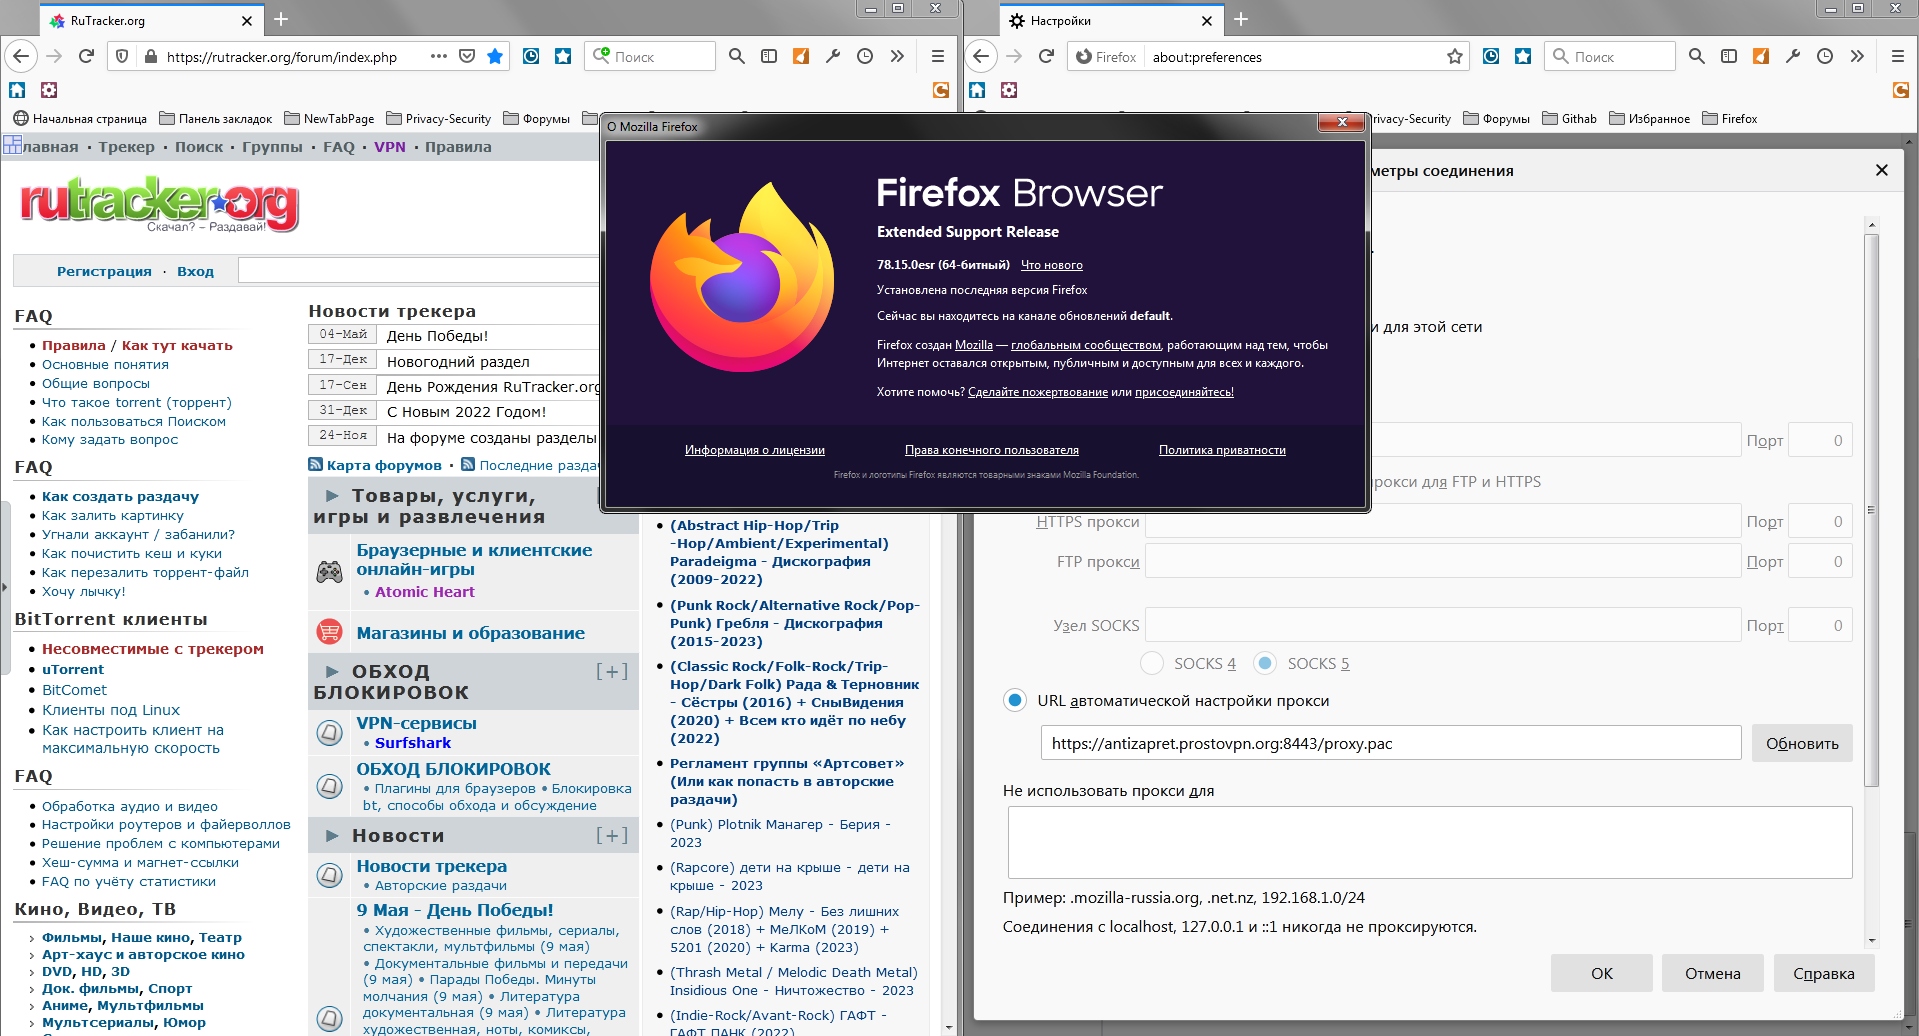The image size is (1919, 1036).
Task: Click the Не использовать прокси для textbox
Action: click(x=1430, y=842)
